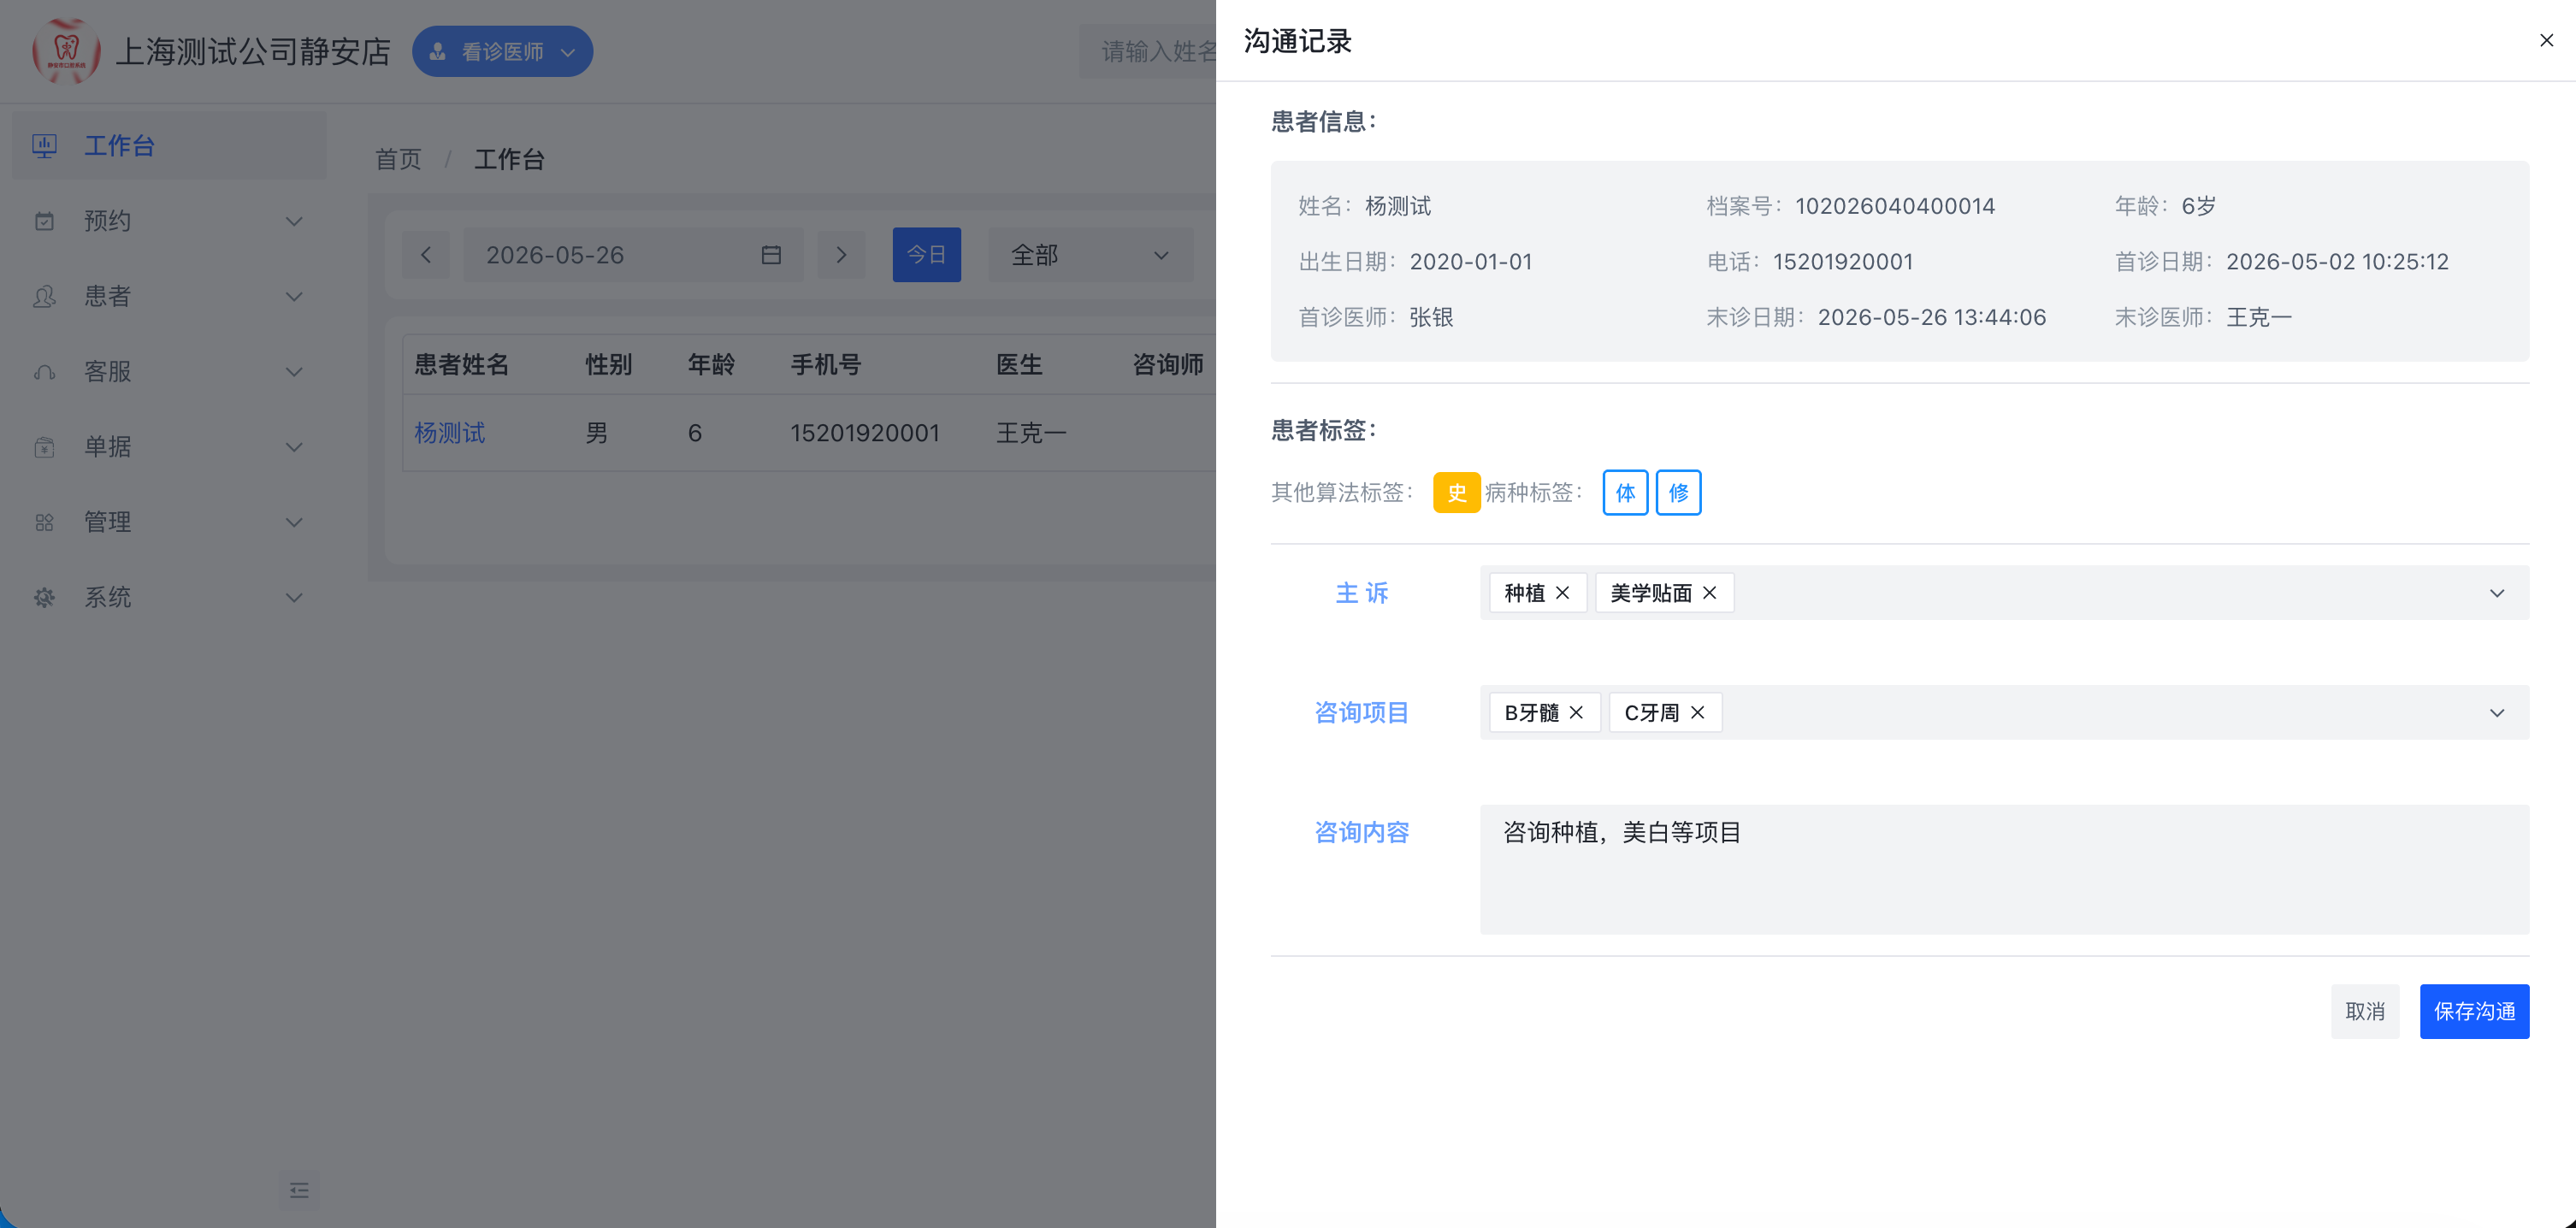Click the 2026-05-26 date field
Viewport: 2576px width, 1228px height.
coord(633,255)
